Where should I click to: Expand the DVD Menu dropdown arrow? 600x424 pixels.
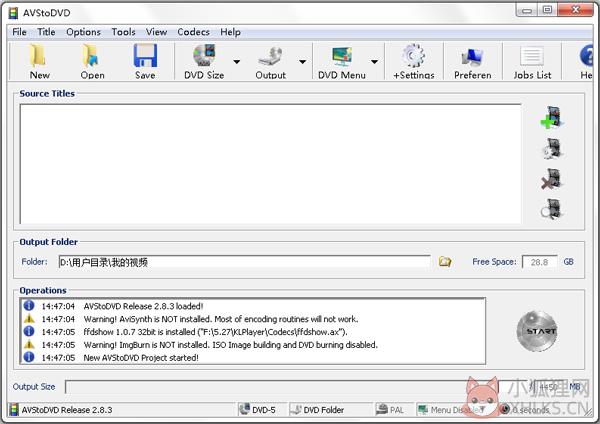375,61
